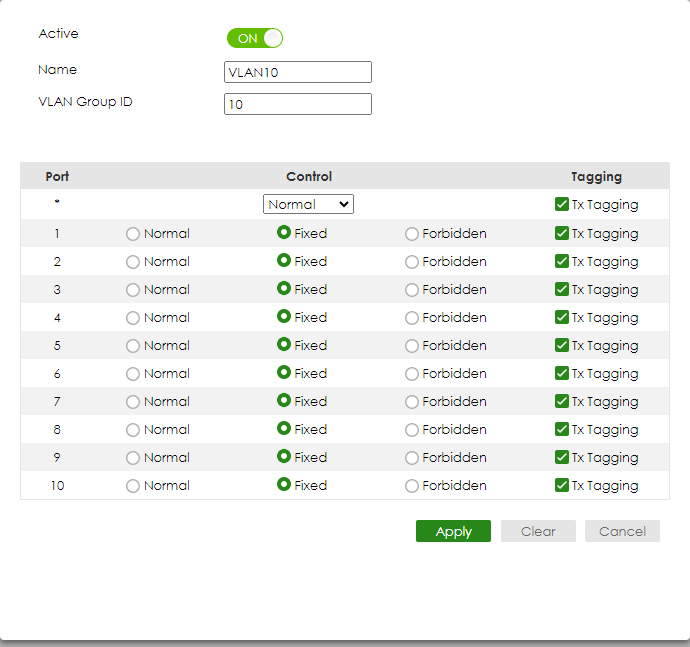690x647 pixels.
Task: Choose Forbidden for port 6
Action: click(412, 374)
